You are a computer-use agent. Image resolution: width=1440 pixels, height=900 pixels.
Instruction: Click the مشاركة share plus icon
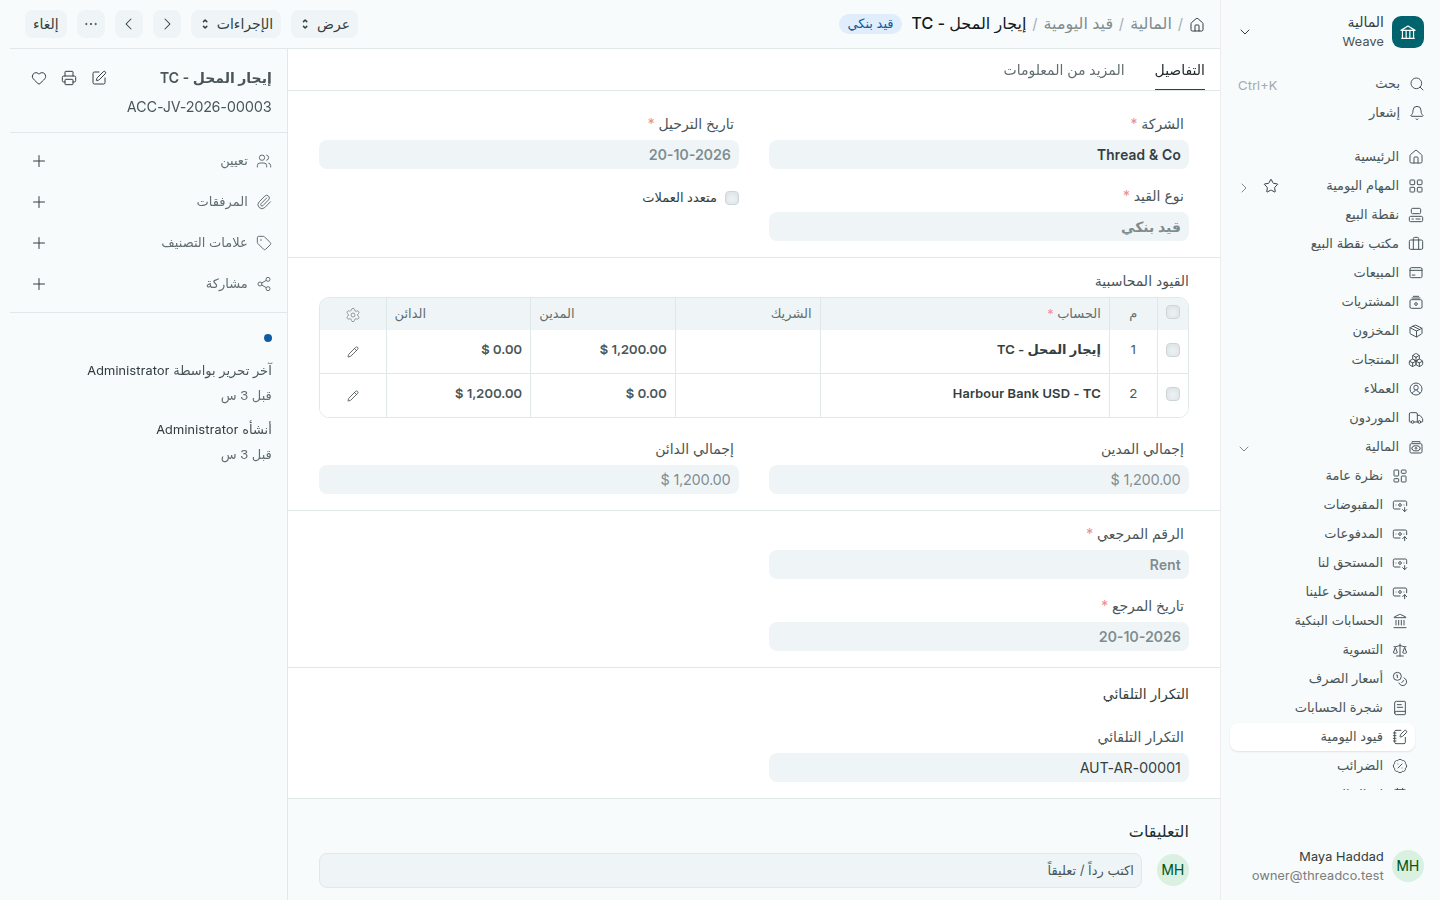[x=39, y=284]
